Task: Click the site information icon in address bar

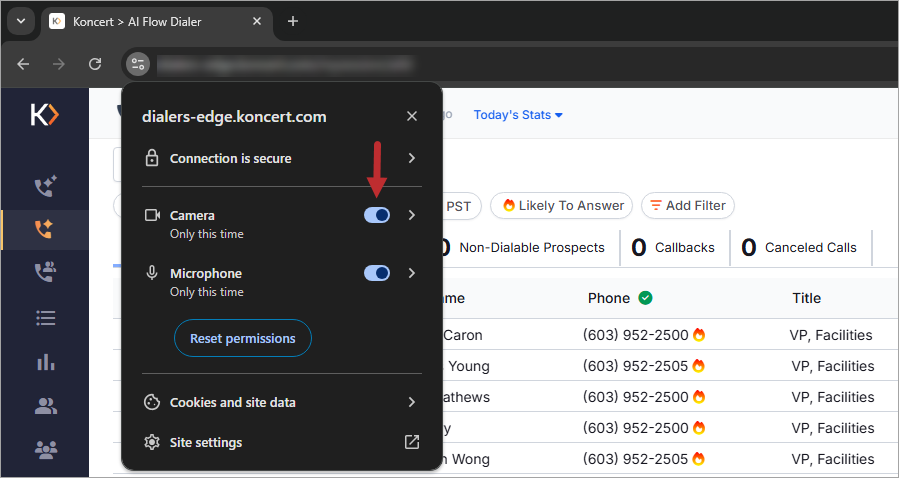Action: [x=138, y=64]
